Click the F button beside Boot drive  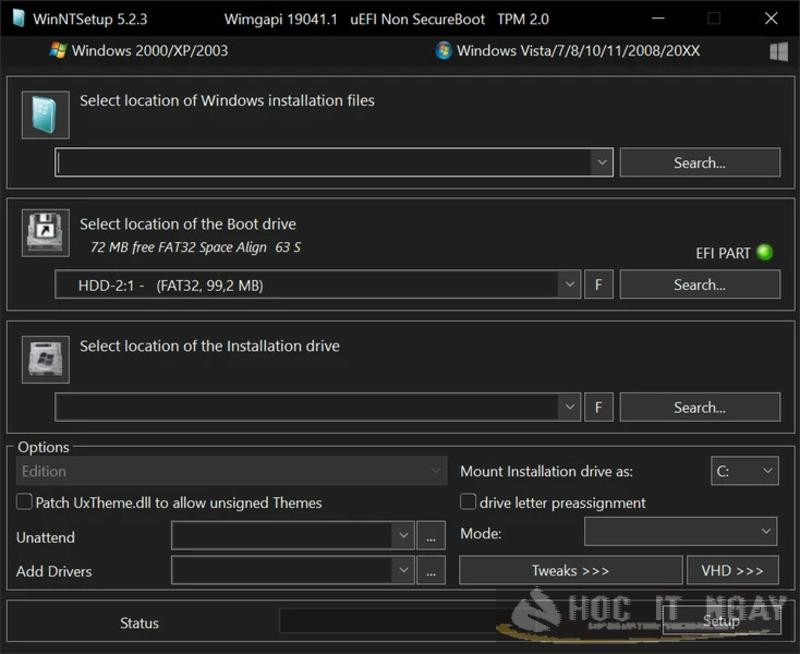(x=598, y=285)
